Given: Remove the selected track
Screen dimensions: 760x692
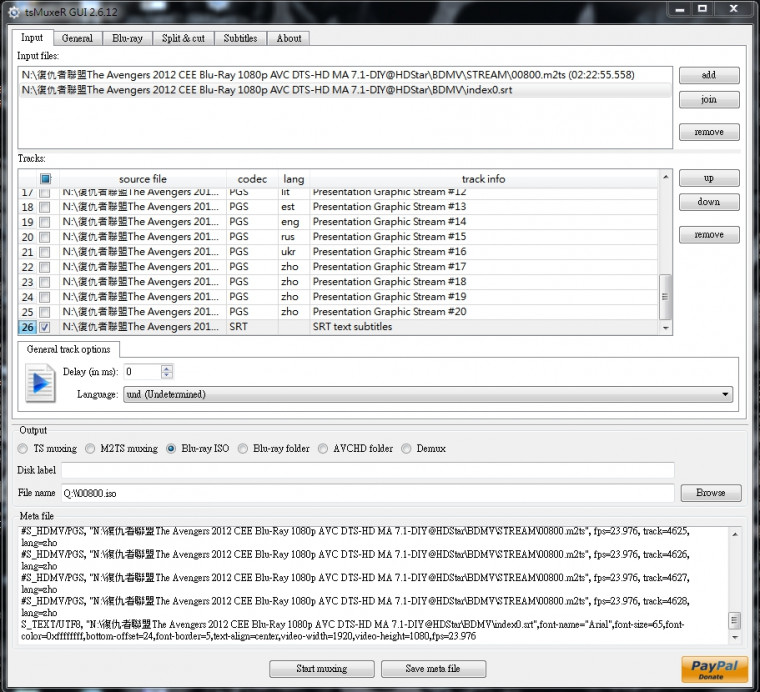Looking at the screenshot, I should click(x=709, y=235).
